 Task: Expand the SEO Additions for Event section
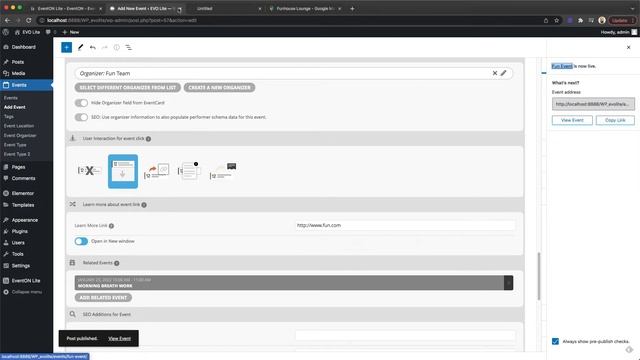tap(295, 314)
